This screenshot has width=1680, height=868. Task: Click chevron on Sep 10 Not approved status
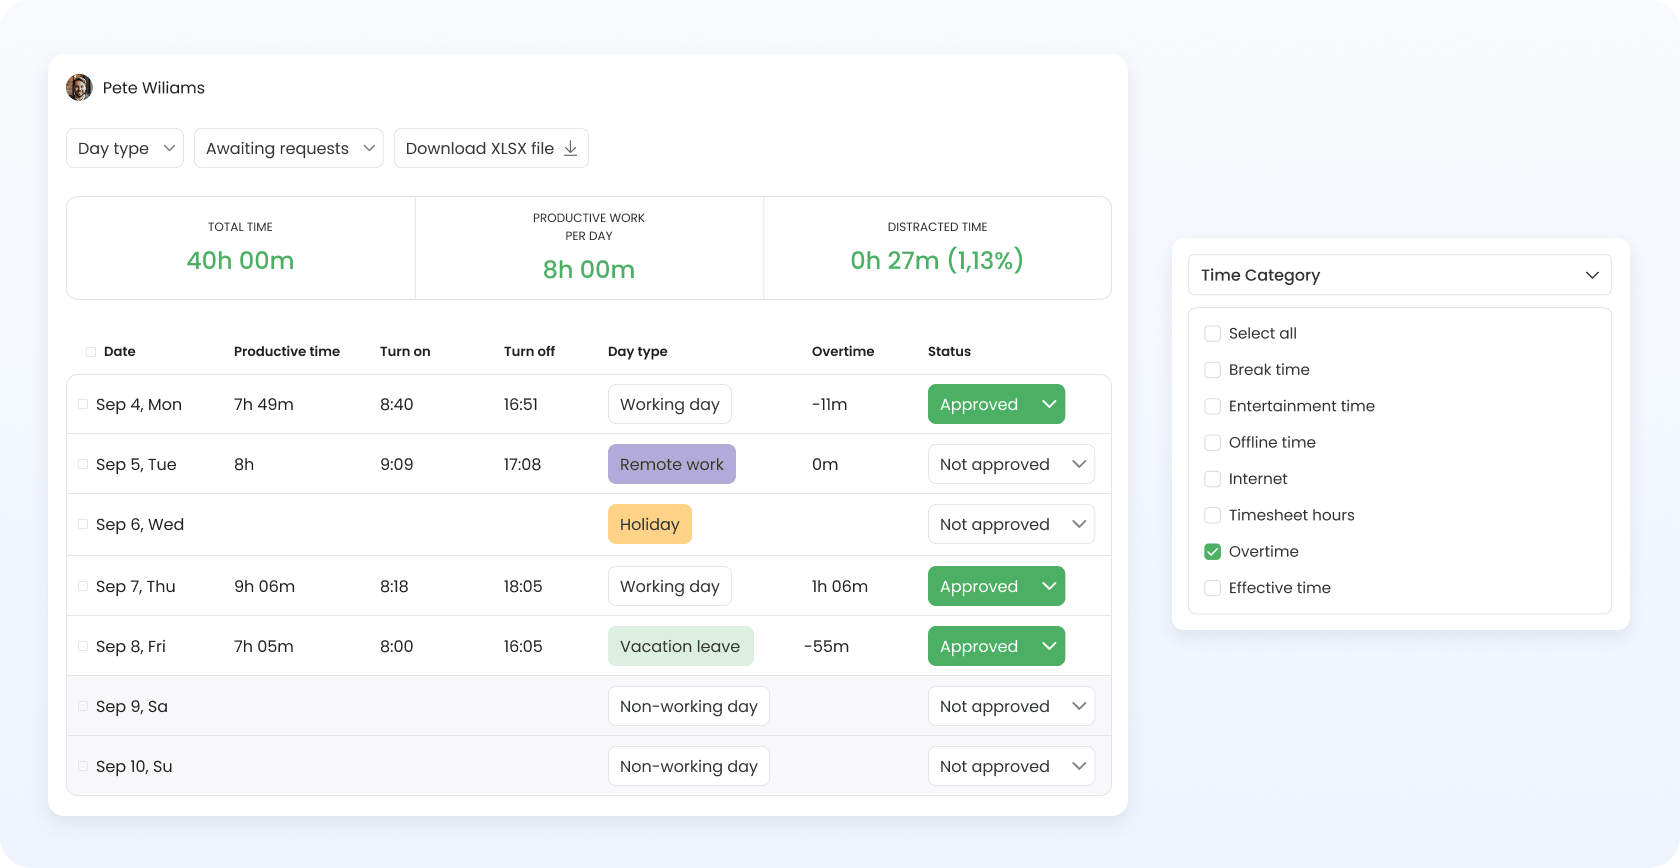click(x=1079, y=766)
